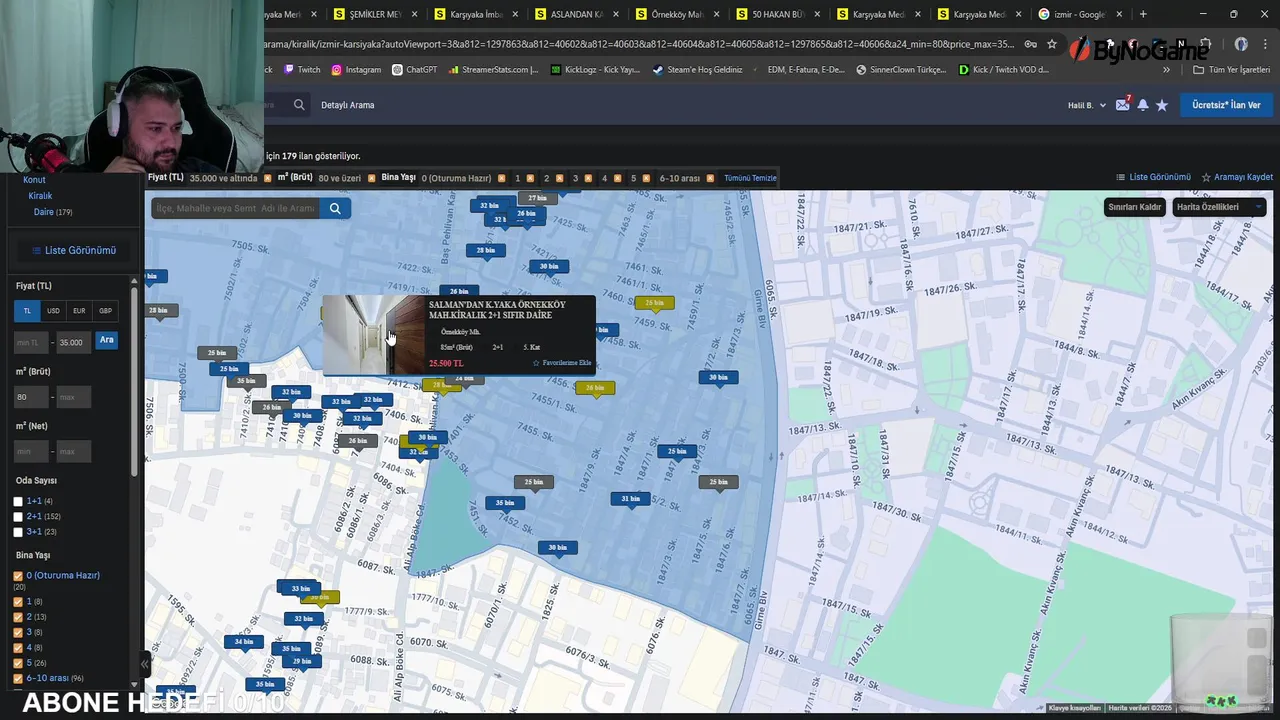Expand the Halil B. account menu
This screenshot has width=1280, height=720.
[1087, 105]
